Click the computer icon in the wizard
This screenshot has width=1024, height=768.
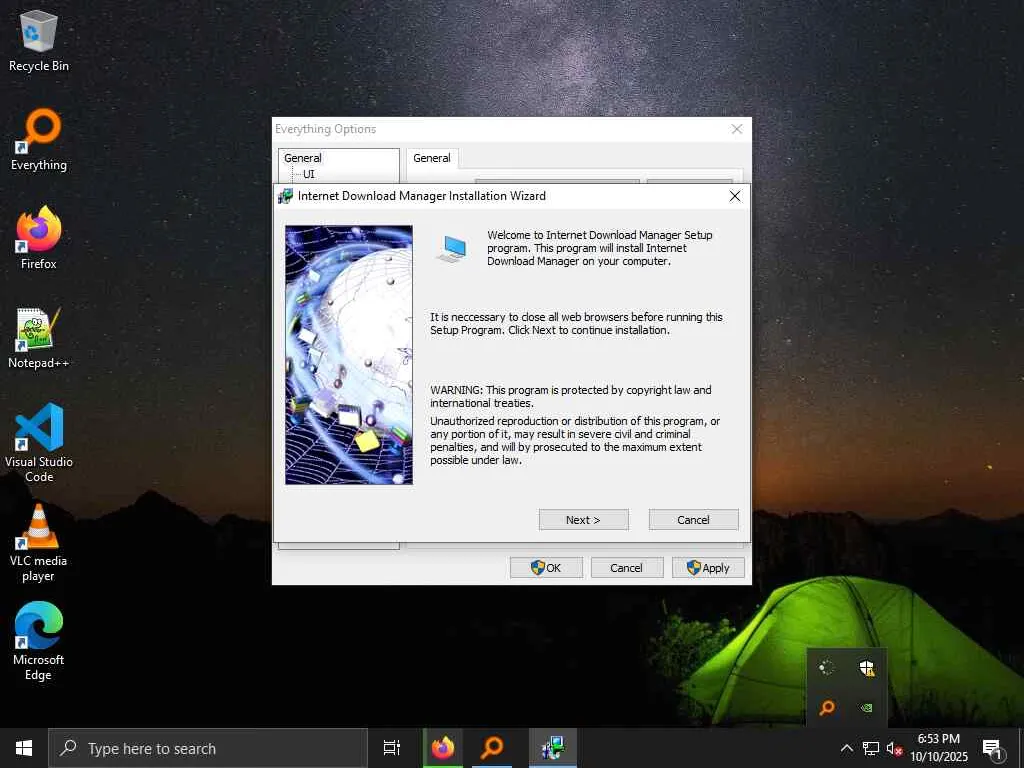pos(452,249)
